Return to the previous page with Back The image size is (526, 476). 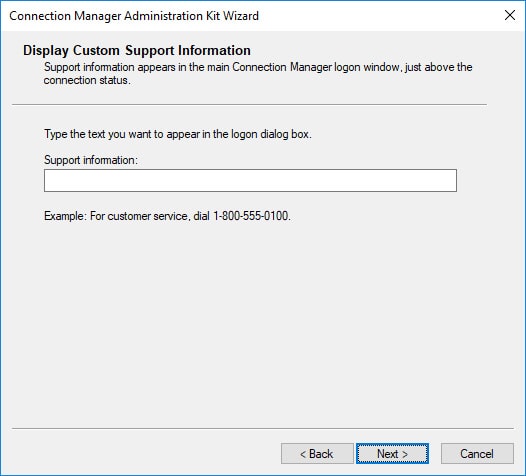click(x=317, y=454)
